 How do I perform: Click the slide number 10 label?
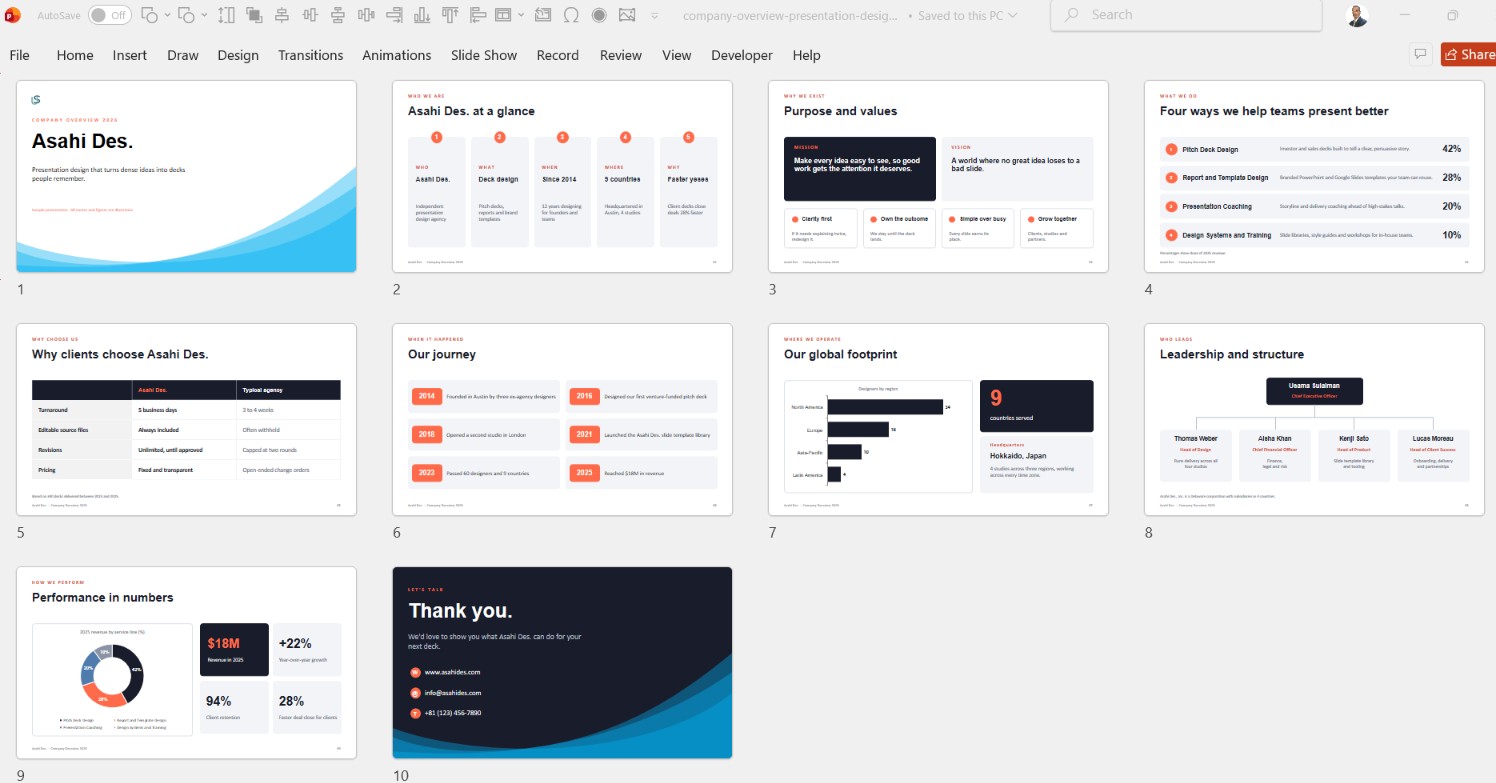pyautogui.click(x=400, y=775)
